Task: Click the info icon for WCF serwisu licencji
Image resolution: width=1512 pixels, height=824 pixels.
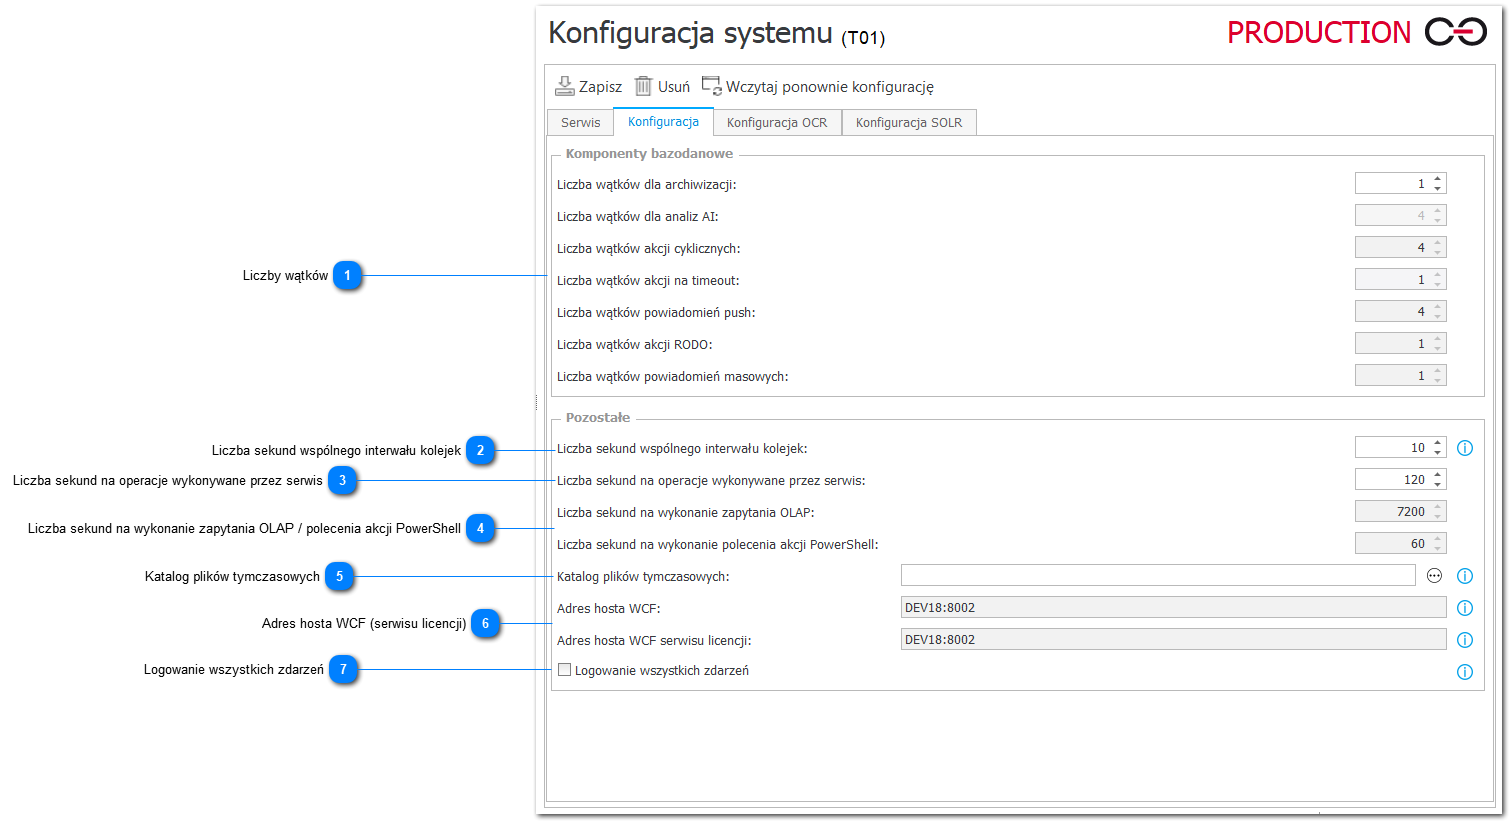Action: [1465, 640]
